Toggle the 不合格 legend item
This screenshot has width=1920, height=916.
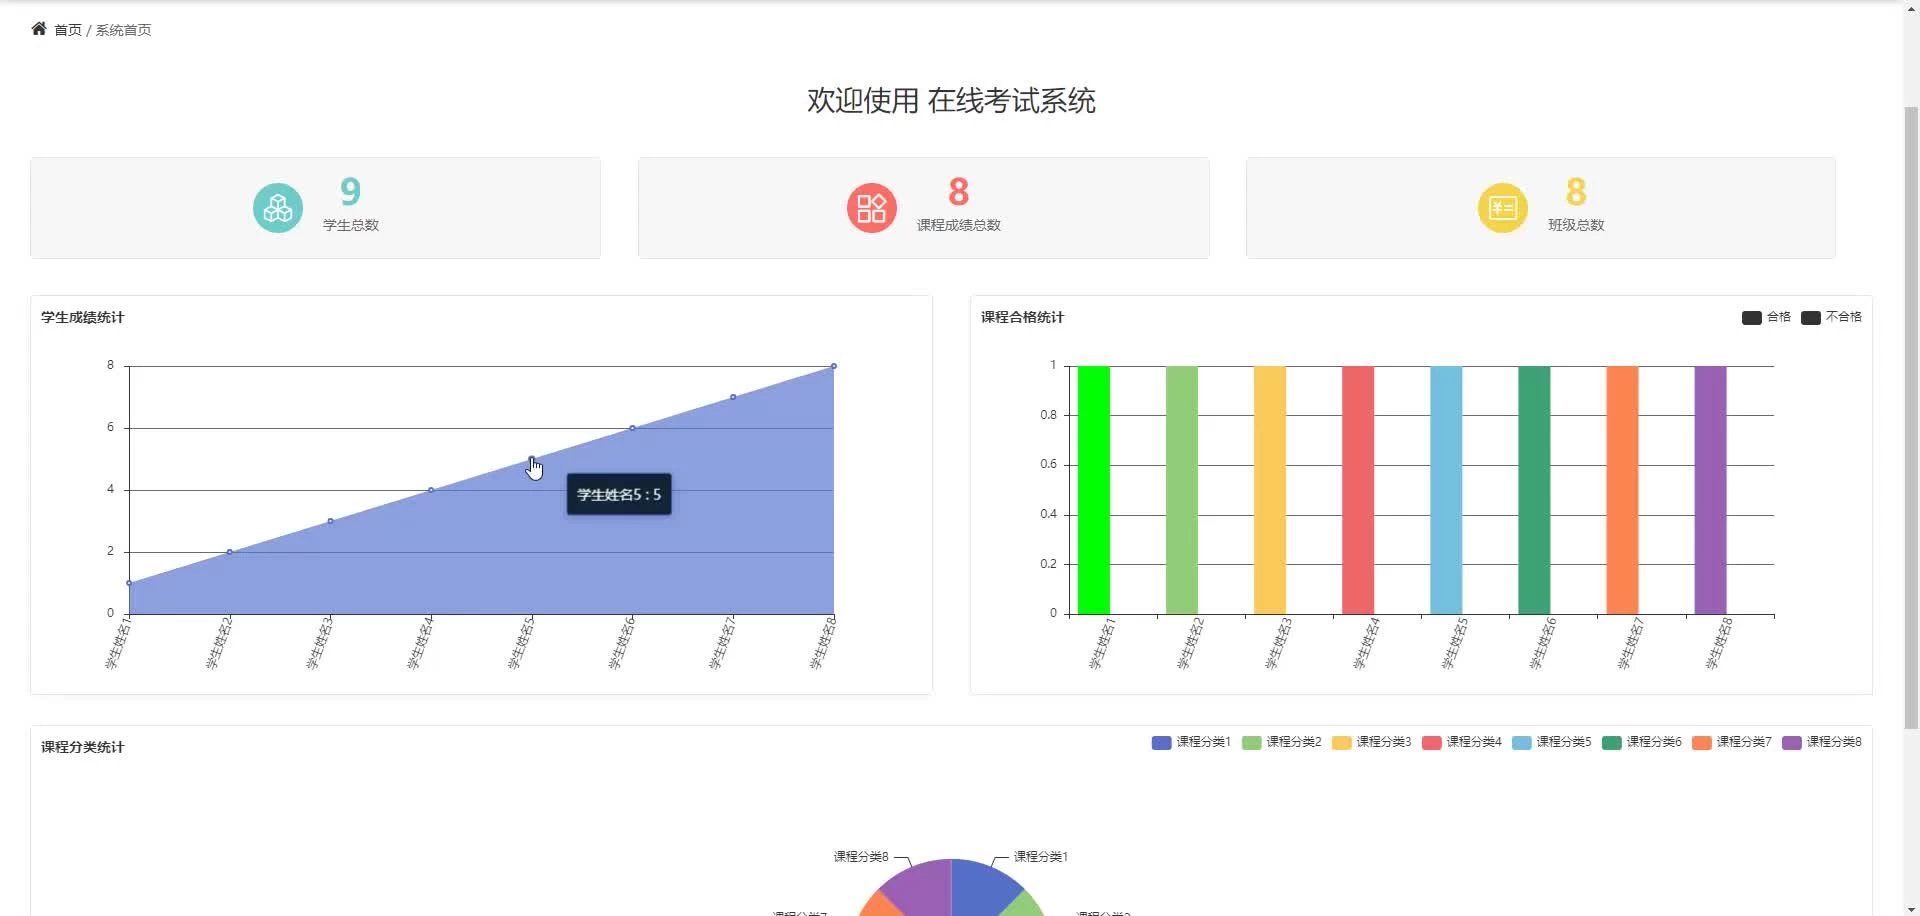point(1831,317)
